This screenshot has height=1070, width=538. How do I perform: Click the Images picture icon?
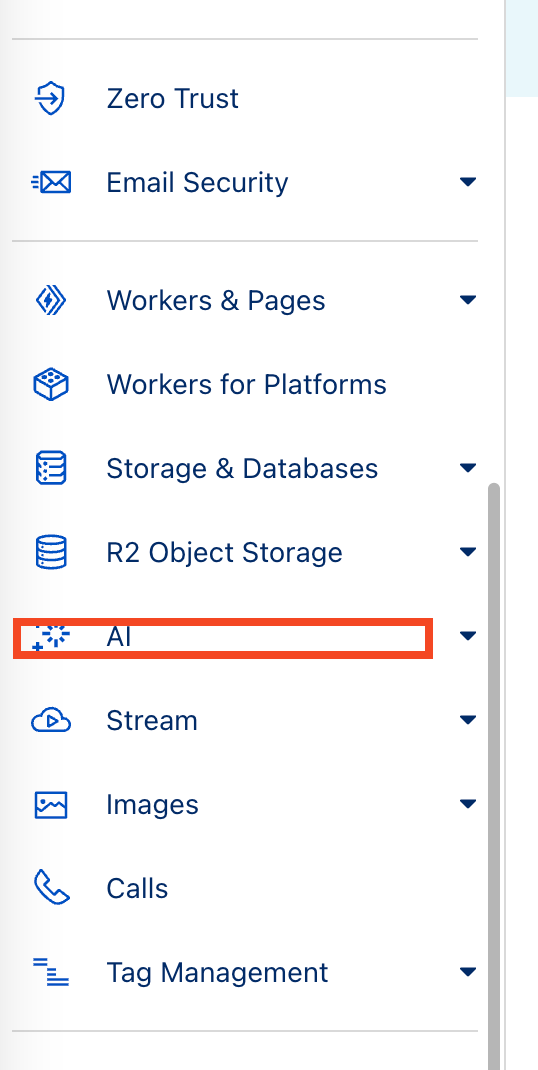click(51, 805)
